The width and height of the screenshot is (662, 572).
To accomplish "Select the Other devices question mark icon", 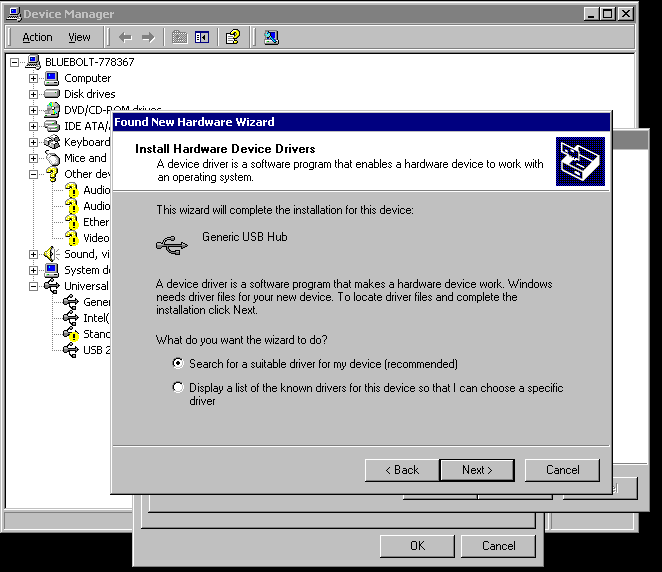I will 52,174.
